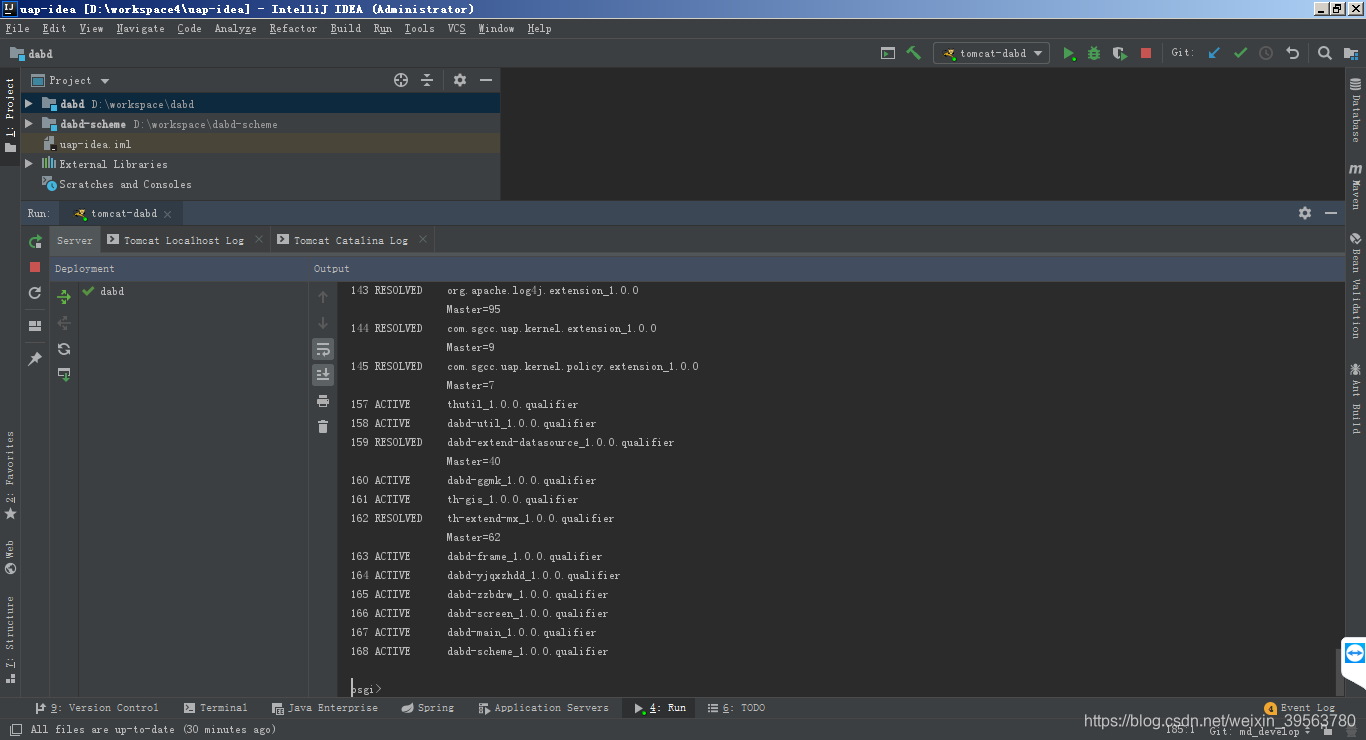Click the Run Anything icon near the hammer
This screenshot has height=740, width=1366.
pos(888,53)
